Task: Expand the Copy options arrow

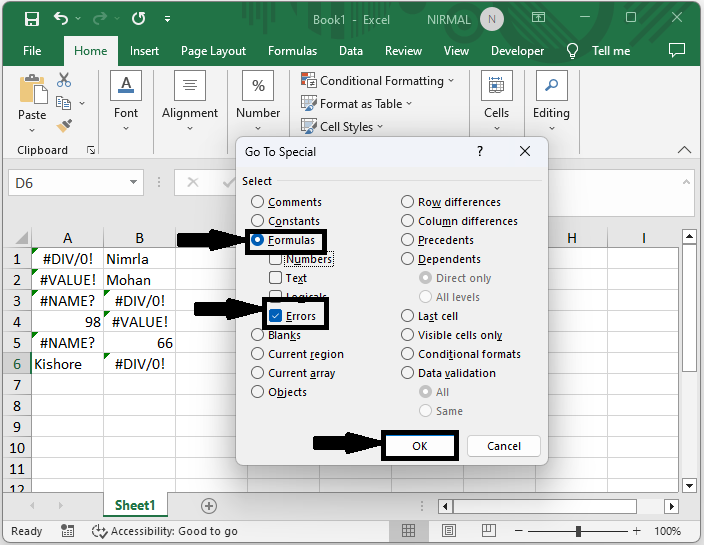Action: 82,103
